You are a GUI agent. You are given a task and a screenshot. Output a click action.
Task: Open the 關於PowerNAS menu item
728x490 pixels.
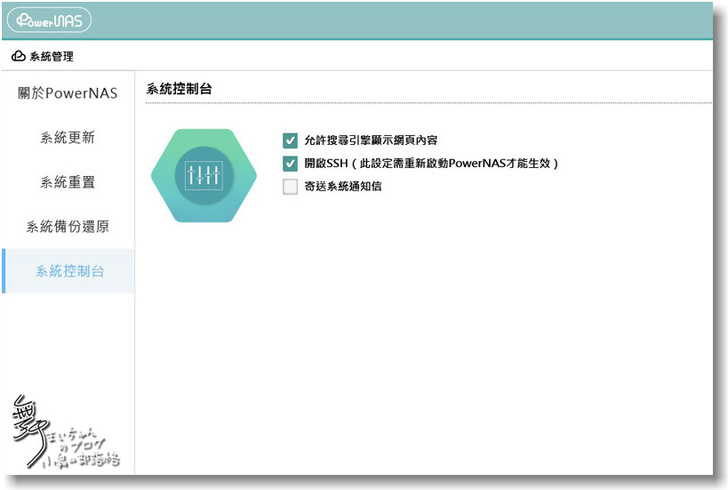tap(68, 93)
